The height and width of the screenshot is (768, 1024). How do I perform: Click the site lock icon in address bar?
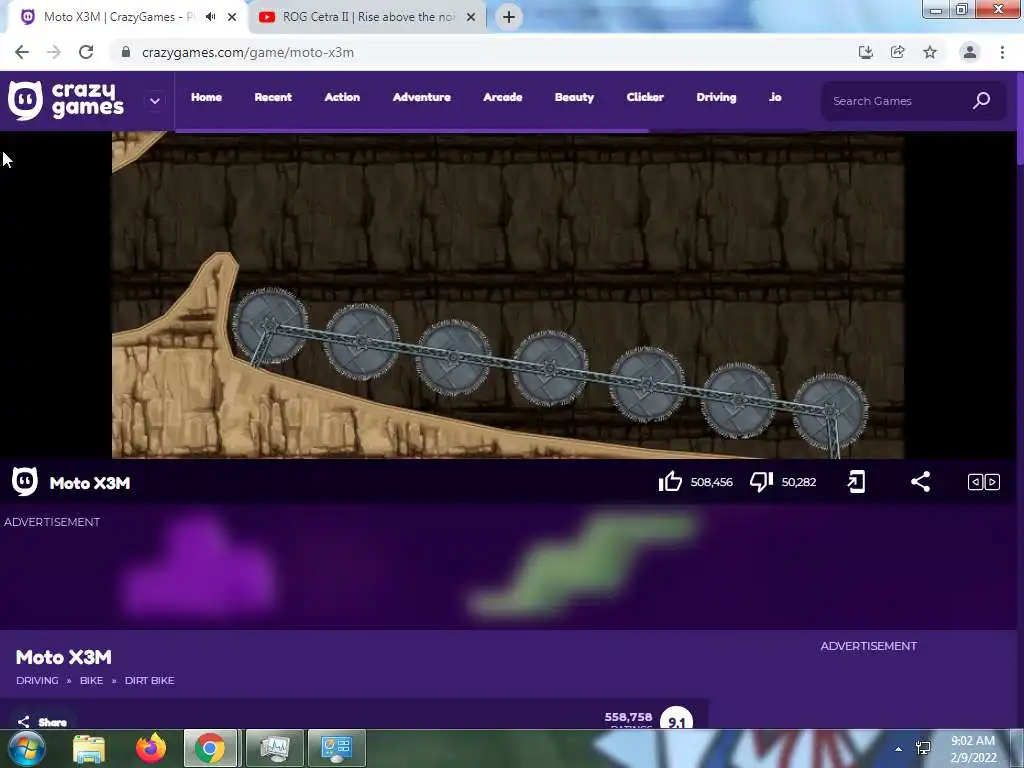(x=126, y=52)
